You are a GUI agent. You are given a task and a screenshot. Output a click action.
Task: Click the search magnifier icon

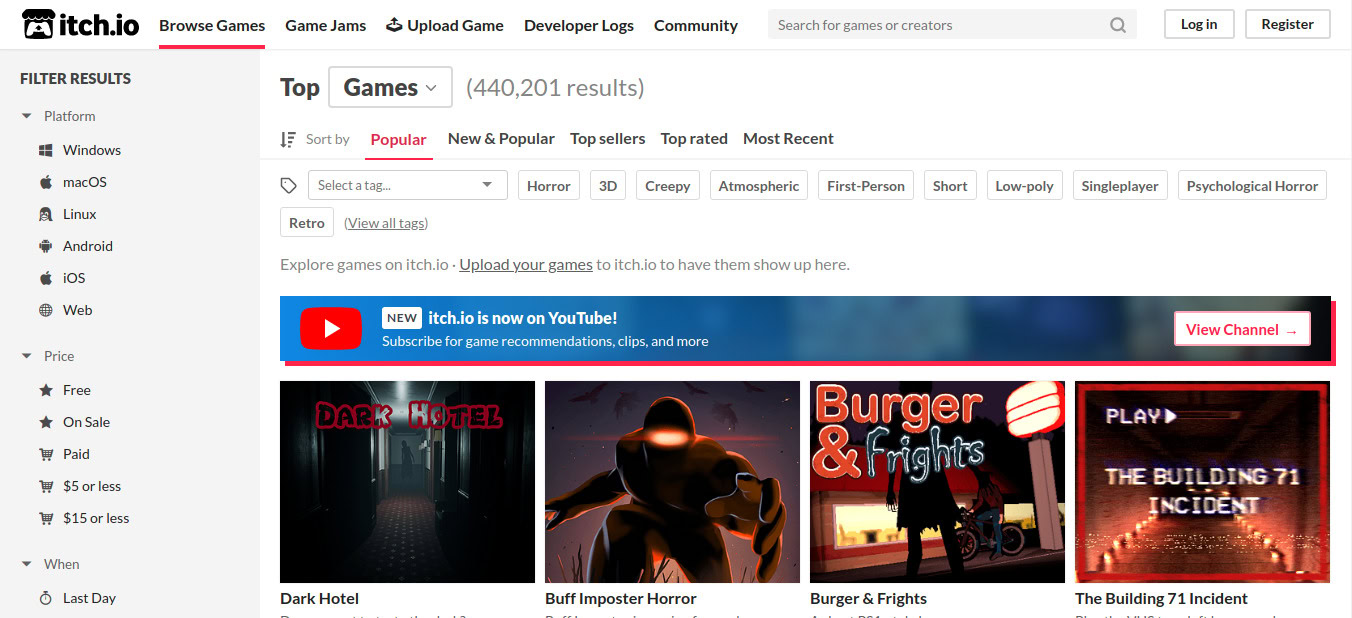point(1118,25)
